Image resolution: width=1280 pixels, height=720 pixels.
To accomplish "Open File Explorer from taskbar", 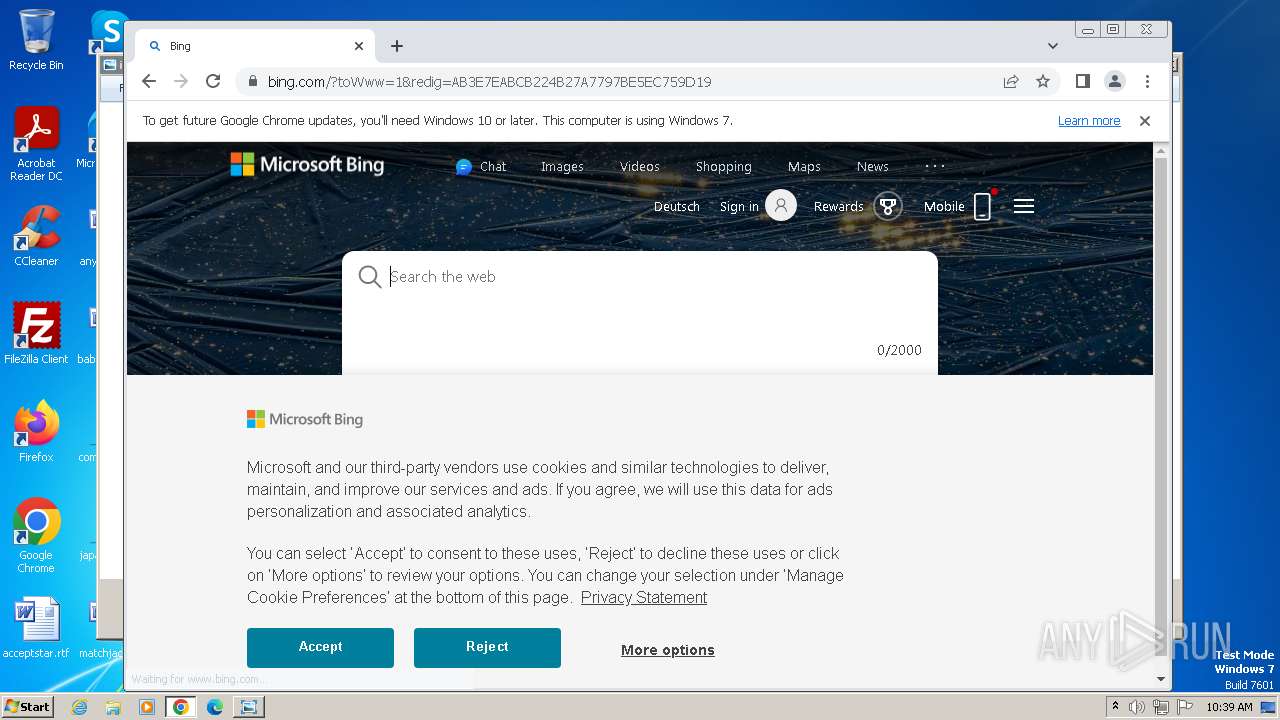I will (113, 707).
